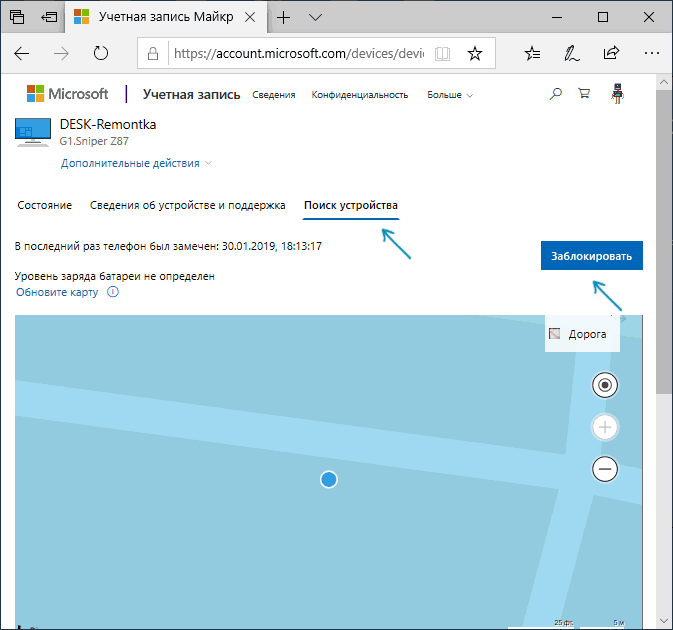673x630 pixels.
Task: Search Microsoft site with magnifier icon
Action: pyautogui.click(x=555, y=94)
